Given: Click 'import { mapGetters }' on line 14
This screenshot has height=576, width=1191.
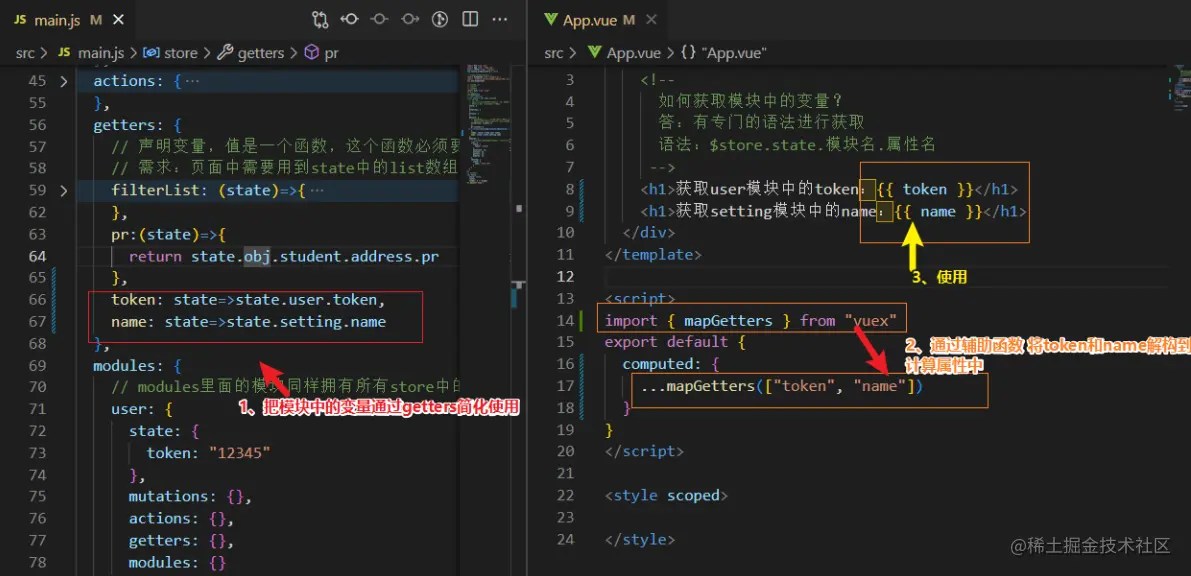Looking at the screenshot, I should (x=699, y=321).
